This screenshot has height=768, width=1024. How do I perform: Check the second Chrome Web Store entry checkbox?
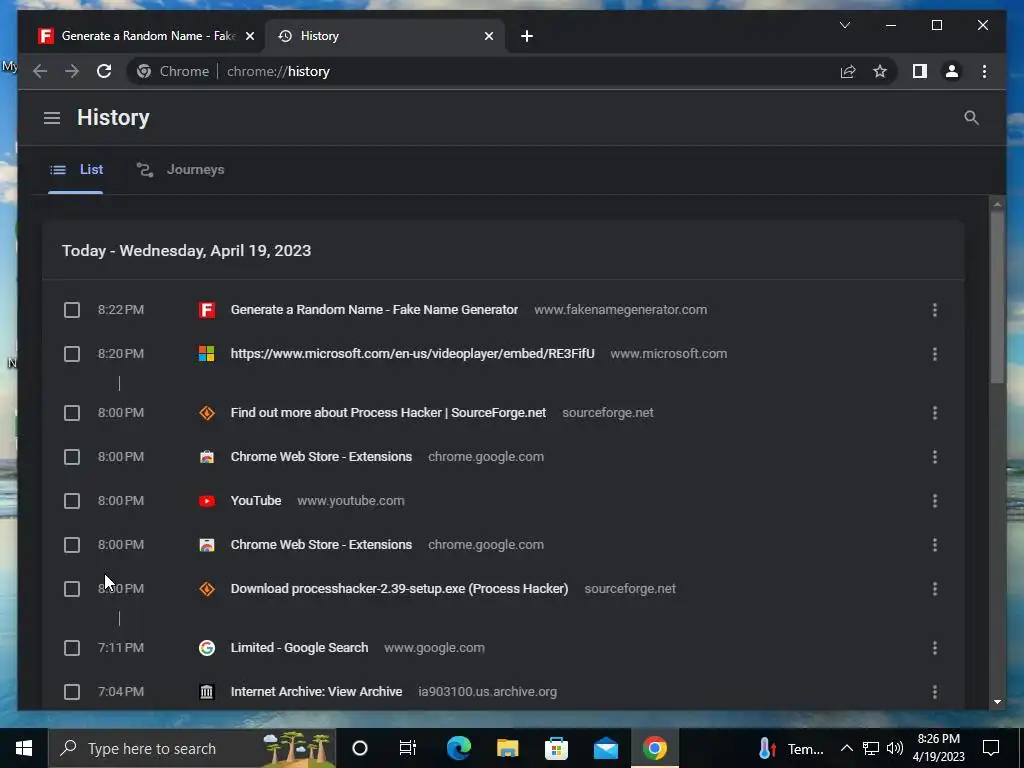coord(72,545)
